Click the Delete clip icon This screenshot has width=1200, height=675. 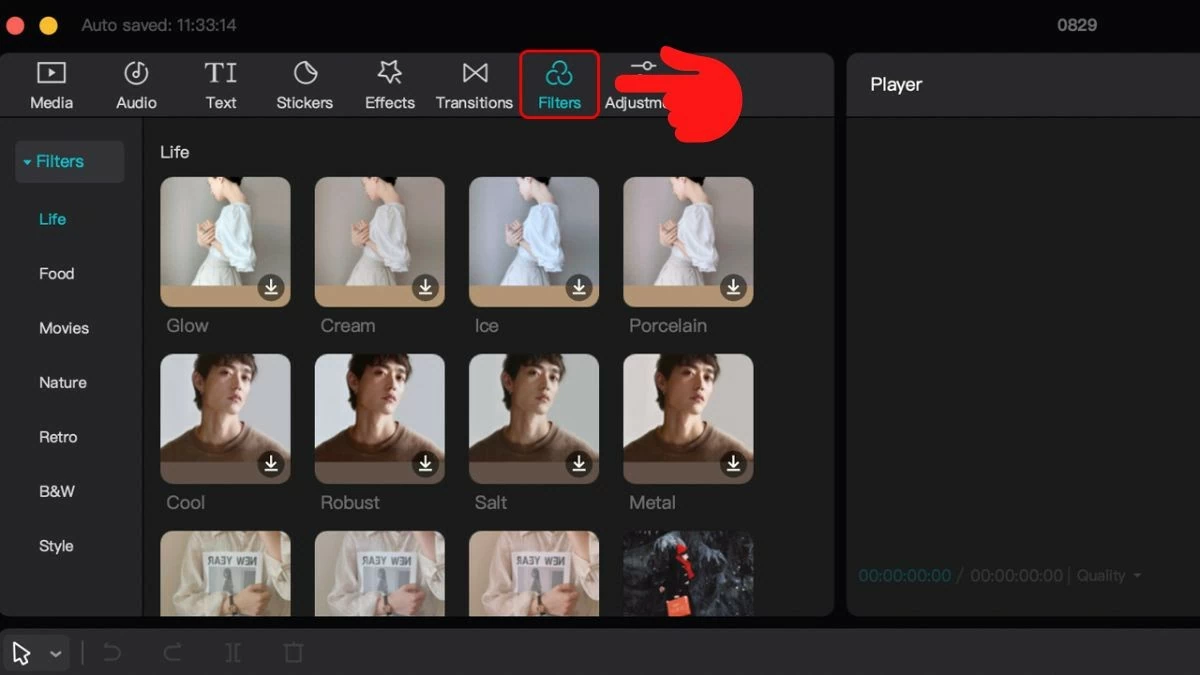coord(292,652)
